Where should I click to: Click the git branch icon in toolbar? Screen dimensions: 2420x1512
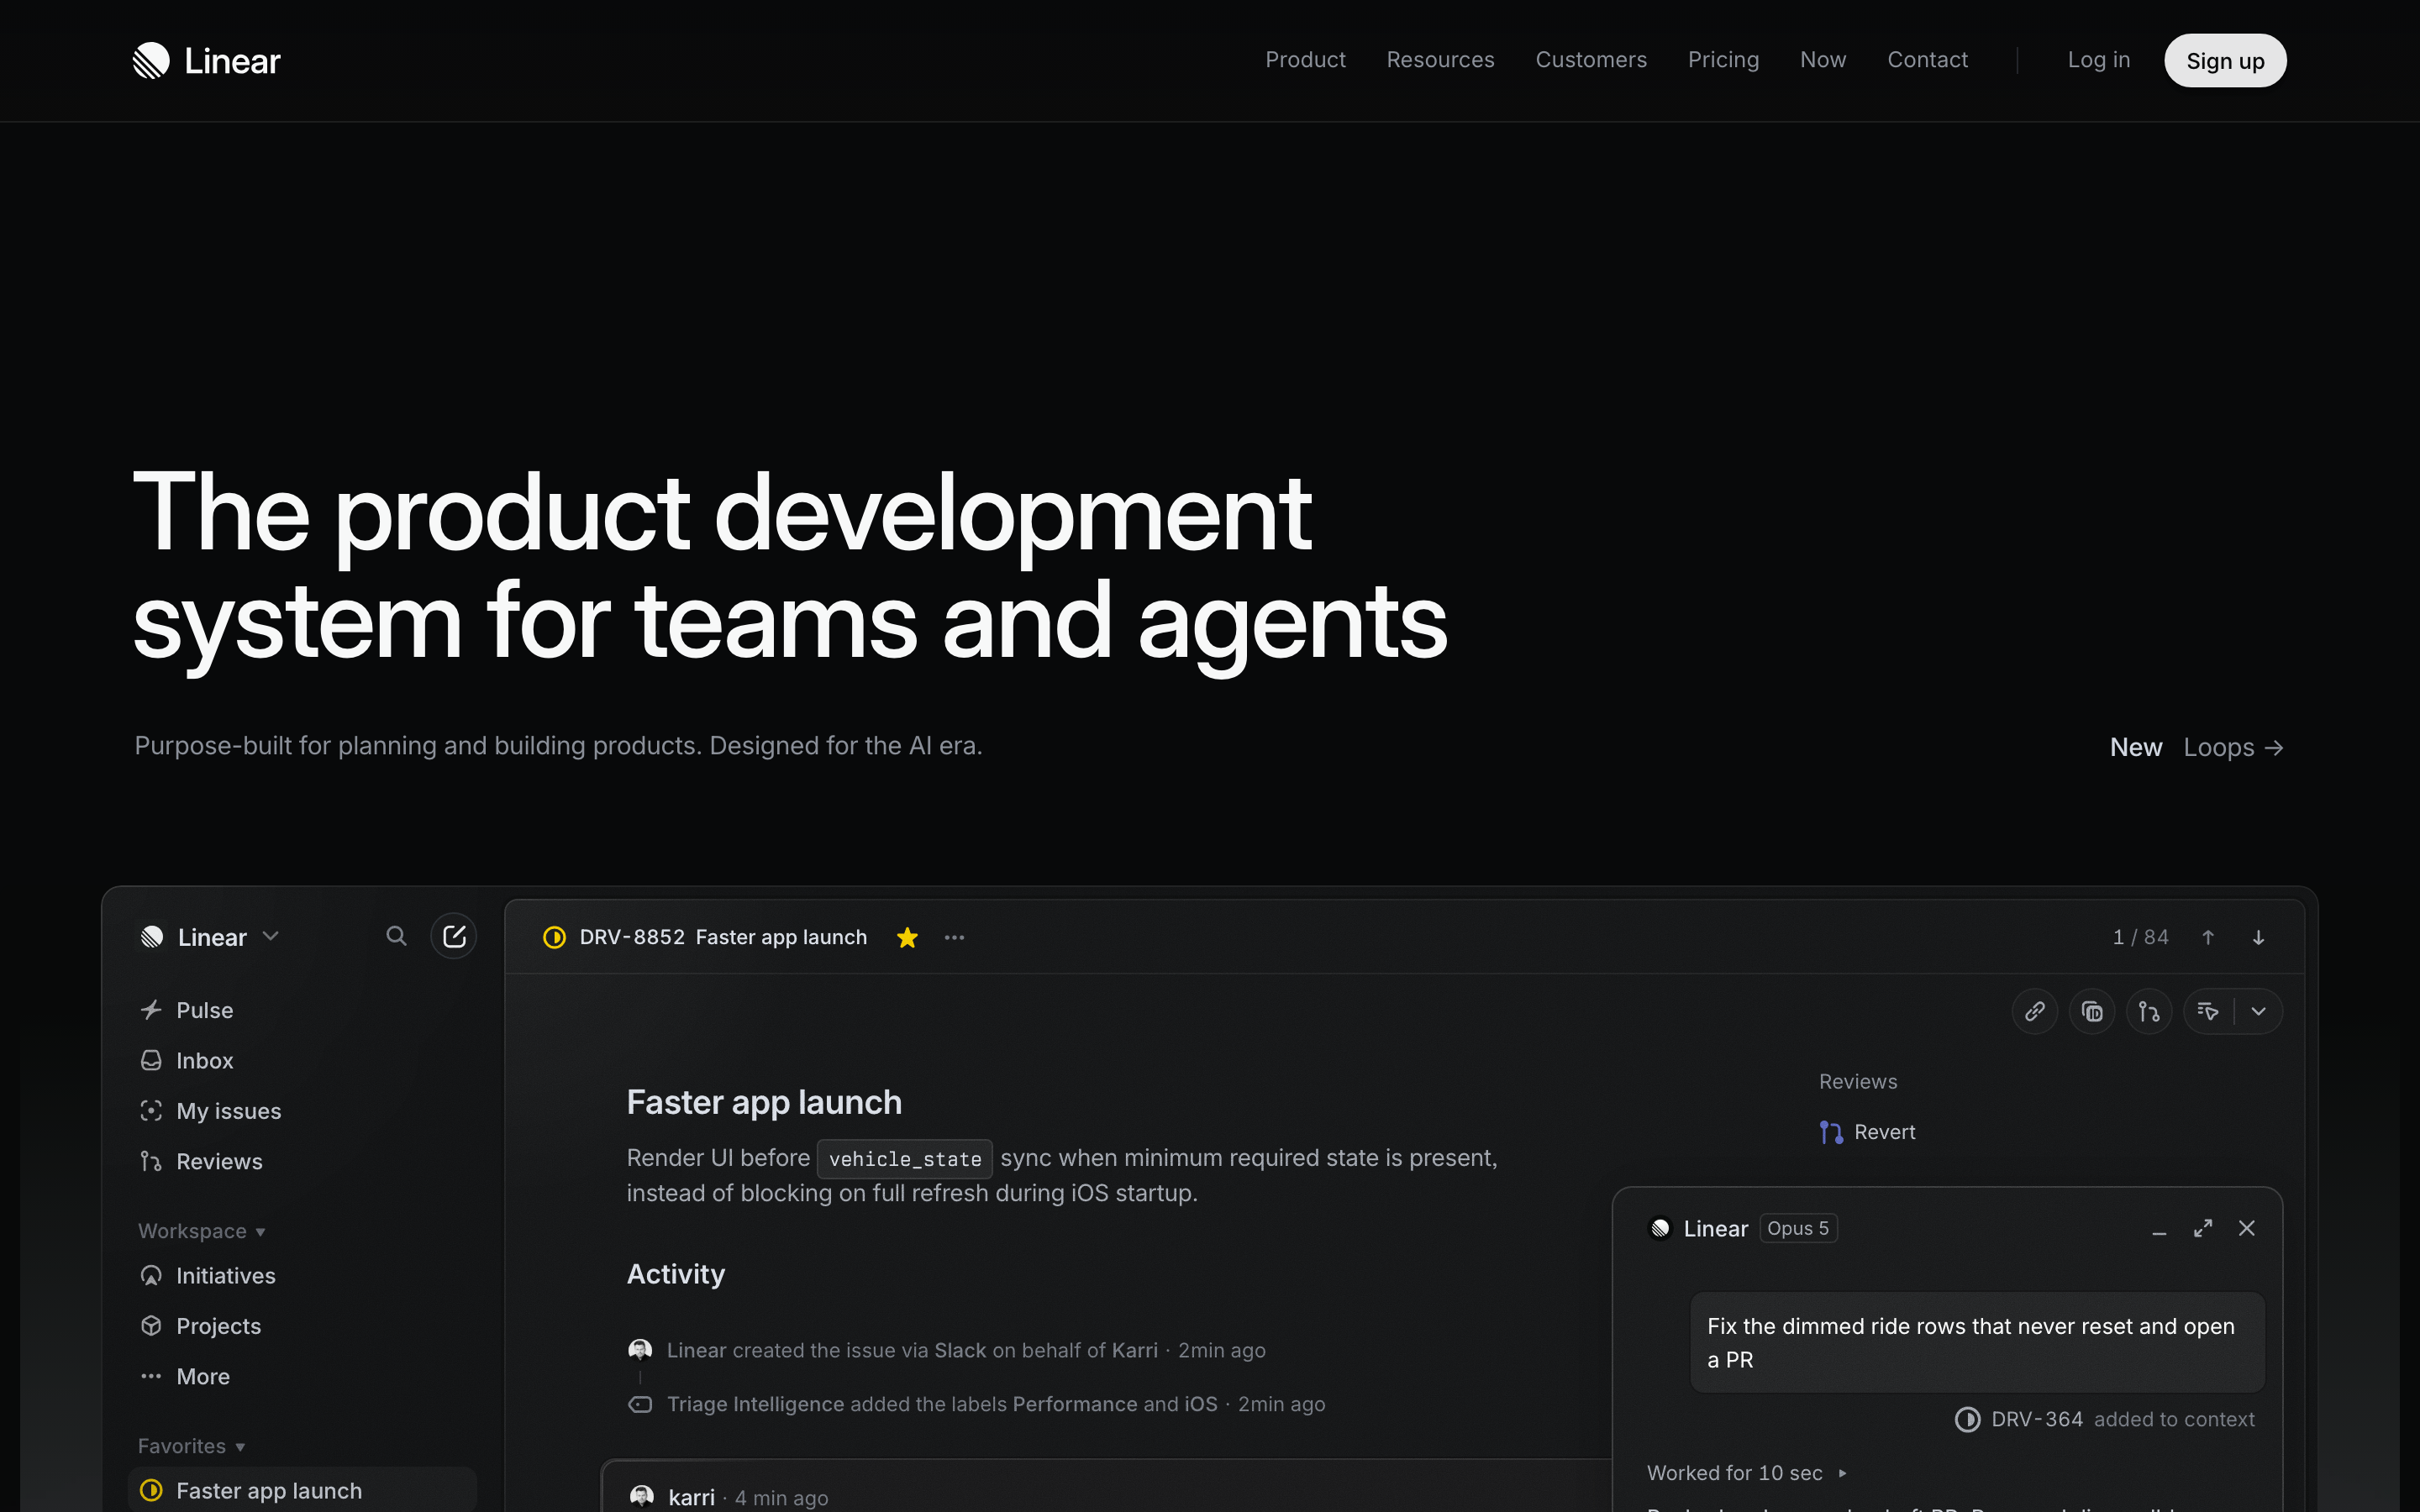point(2149,1012)
